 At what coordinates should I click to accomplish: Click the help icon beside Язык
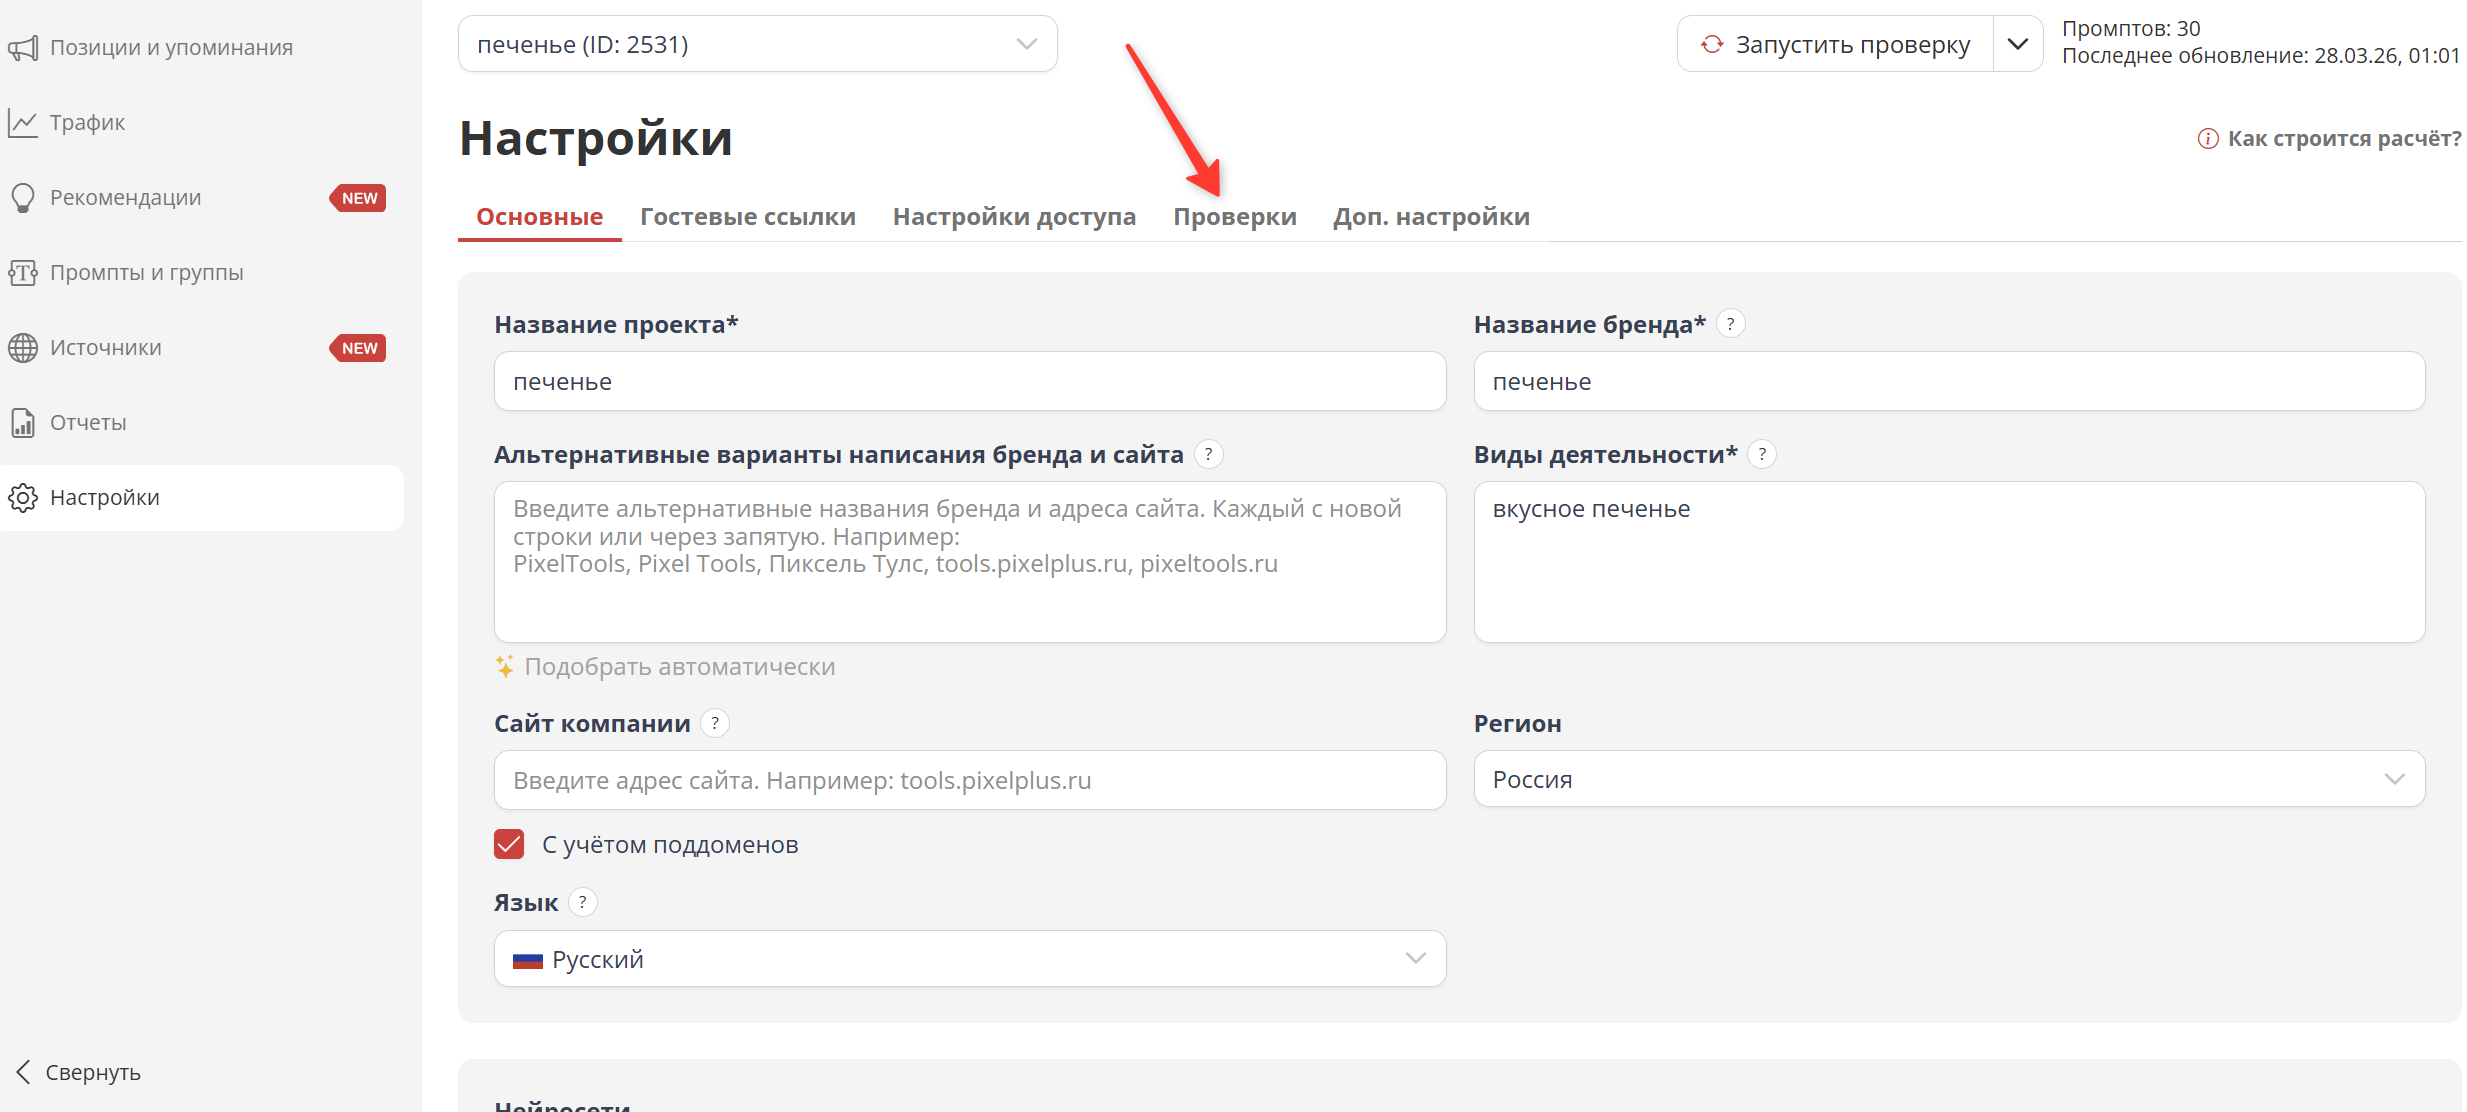(x=582, y=902)
